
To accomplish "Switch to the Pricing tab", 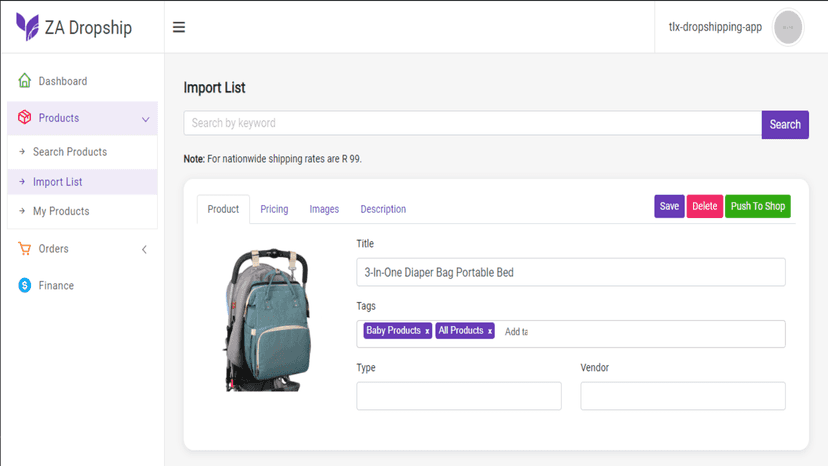I will click(x=274, y=209).
